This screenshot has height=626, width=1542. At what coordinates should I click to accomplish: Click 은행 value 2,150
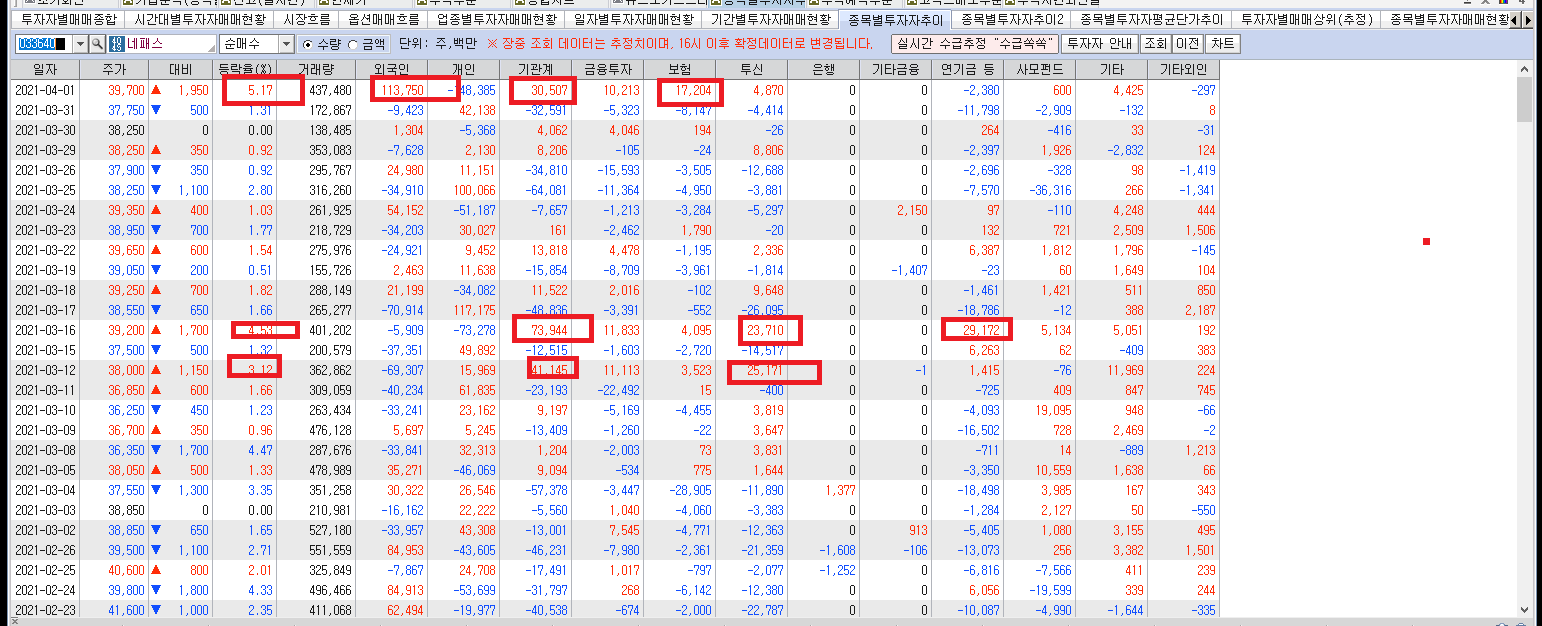pos(913,210)
